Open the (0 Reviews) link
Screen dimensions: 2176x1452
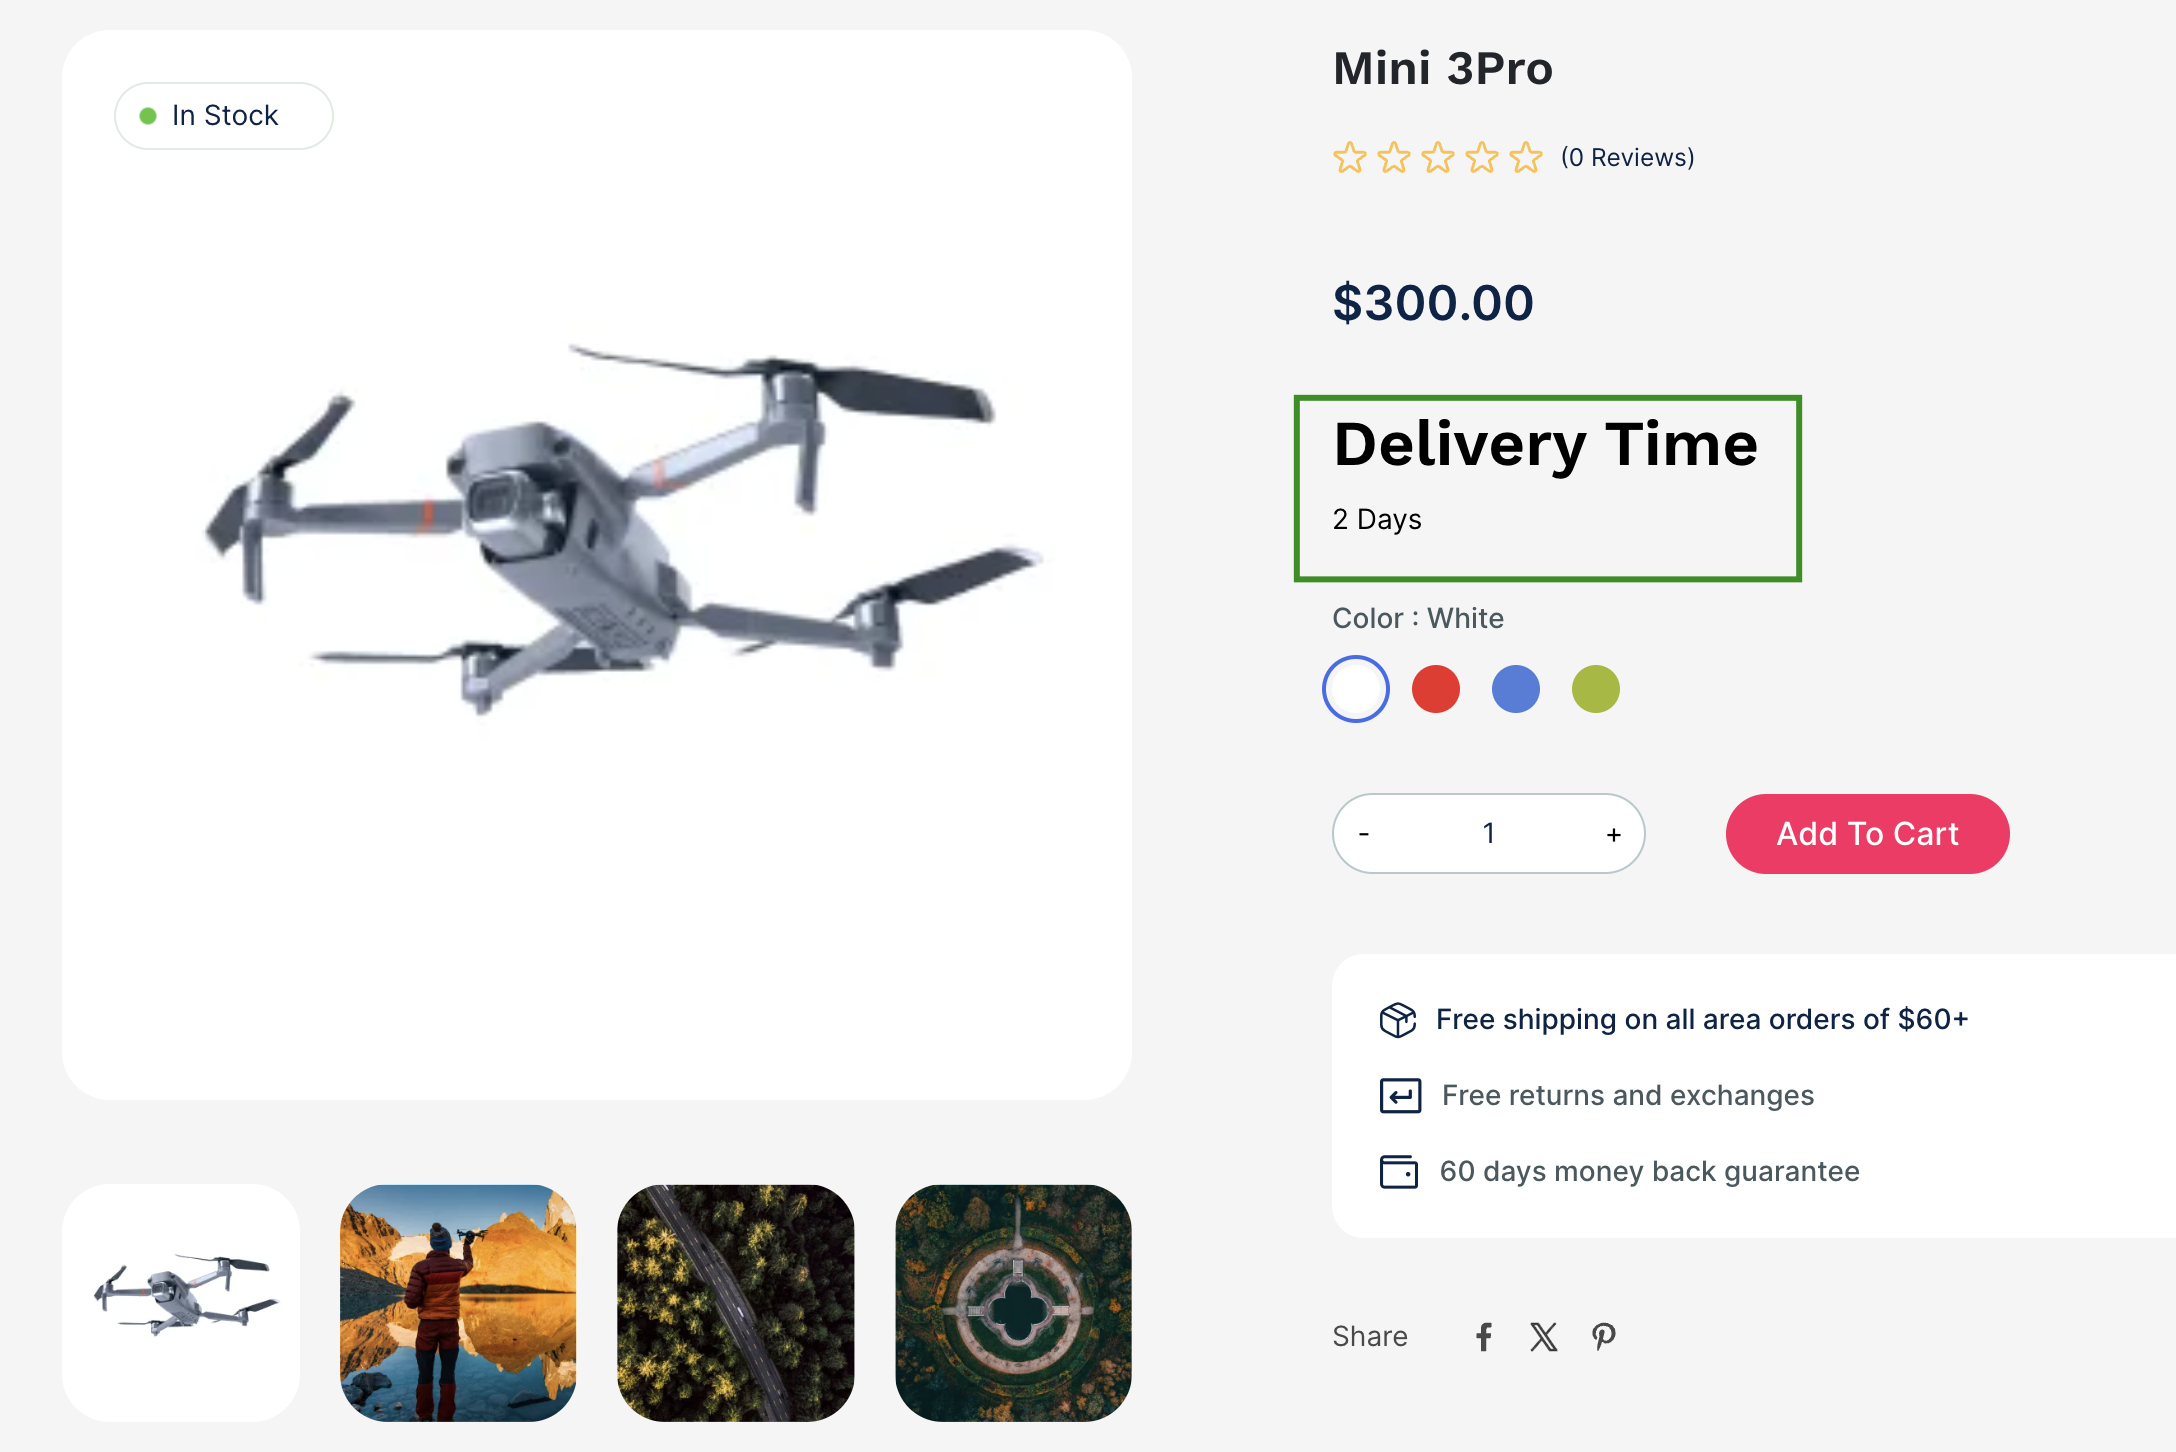1628,158
